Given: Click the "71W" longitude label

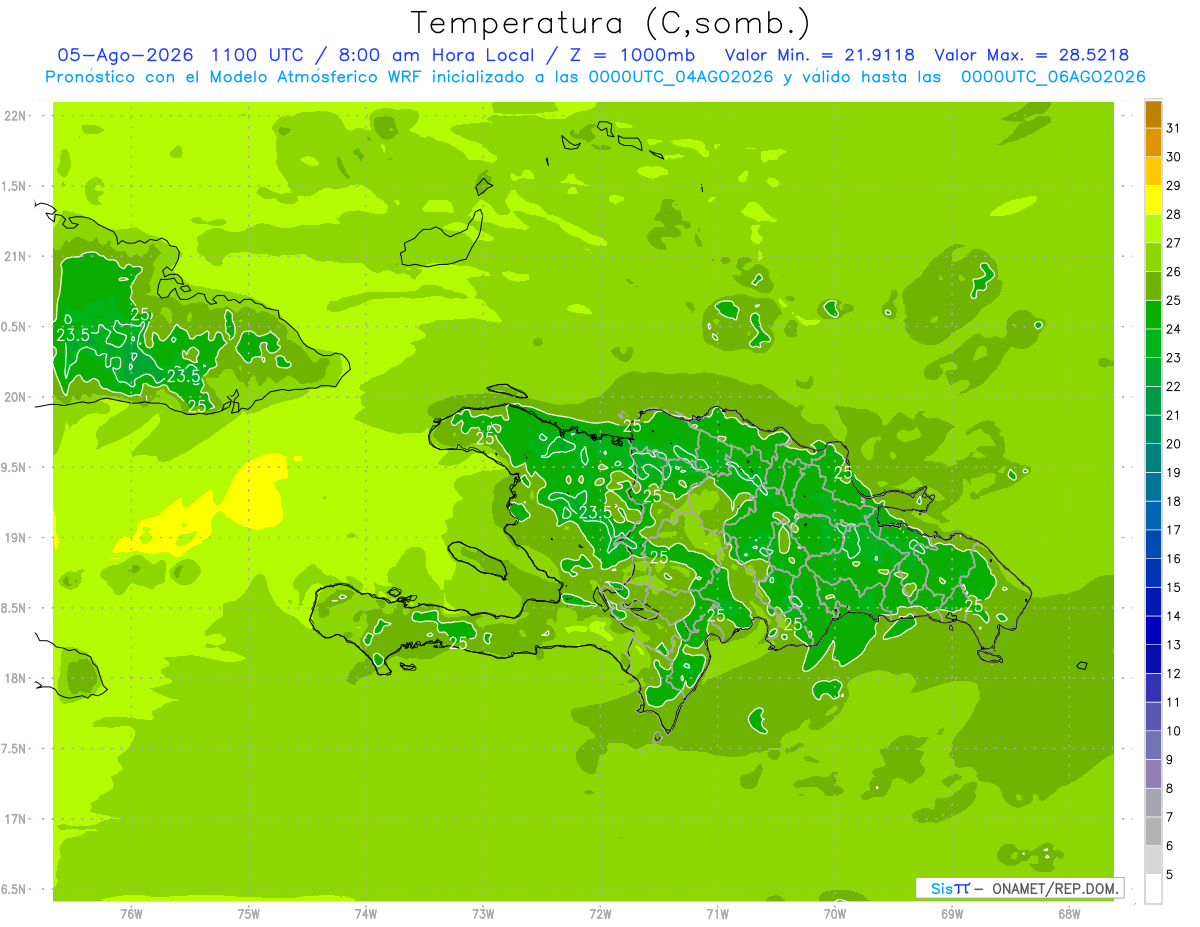Looking at the screenshot, I should pyautogui.click(x=717, y=913).
